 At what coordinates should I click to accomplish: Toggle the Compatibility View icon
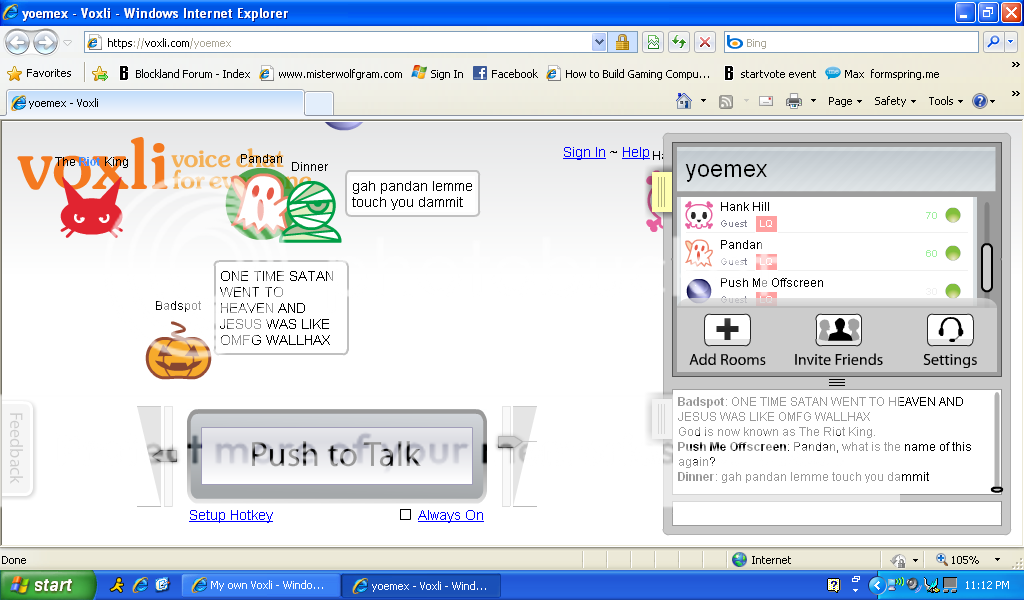(x=652, y=42)
